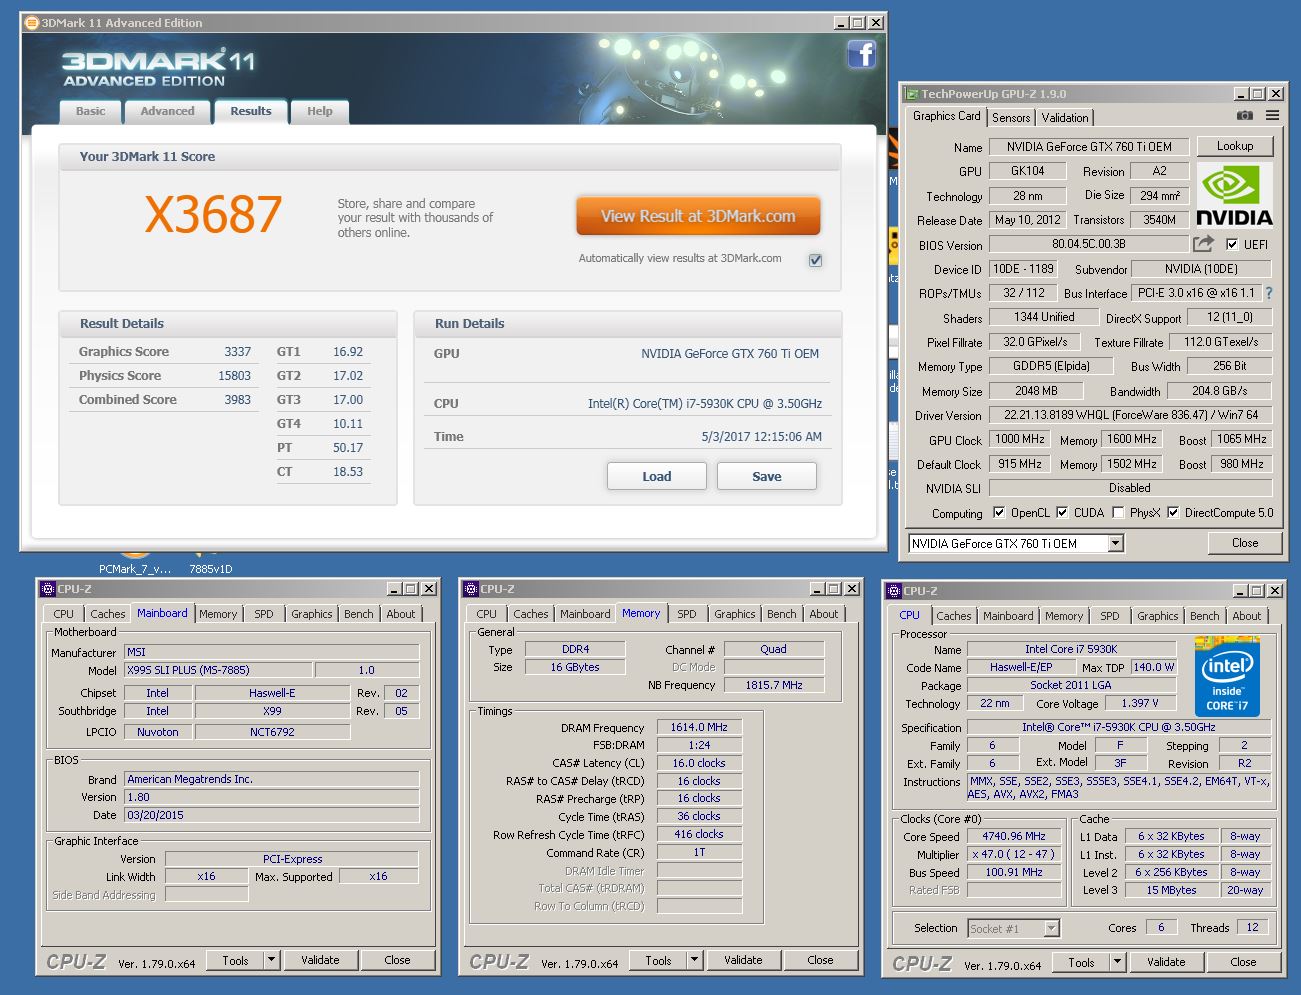Click the Intel Core i7 logo in CPU-Z
1301x995 pixels.
[x=1227, y=676]
